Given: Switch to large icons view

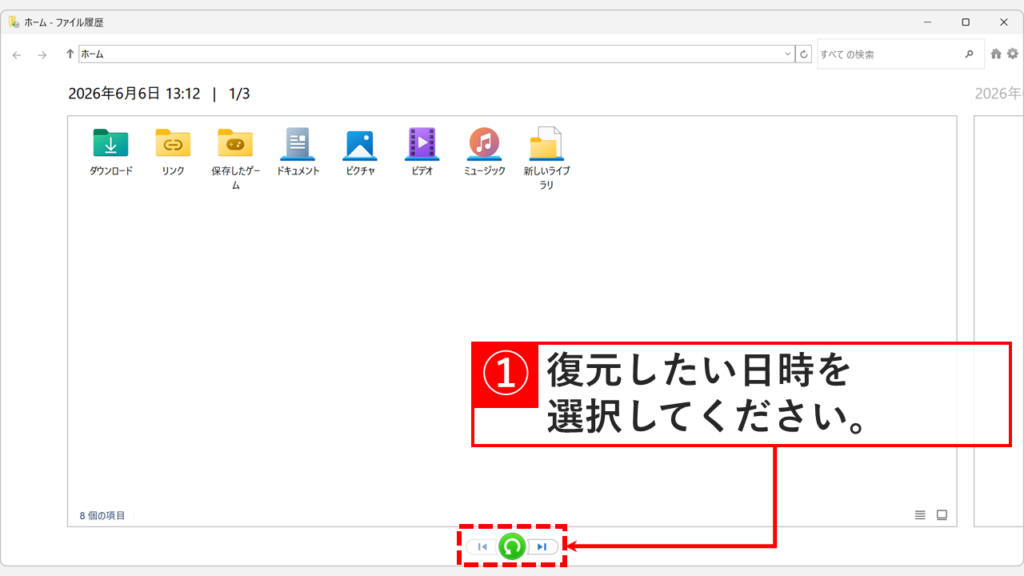Looking at the screenshot, I should coord(942,515).
